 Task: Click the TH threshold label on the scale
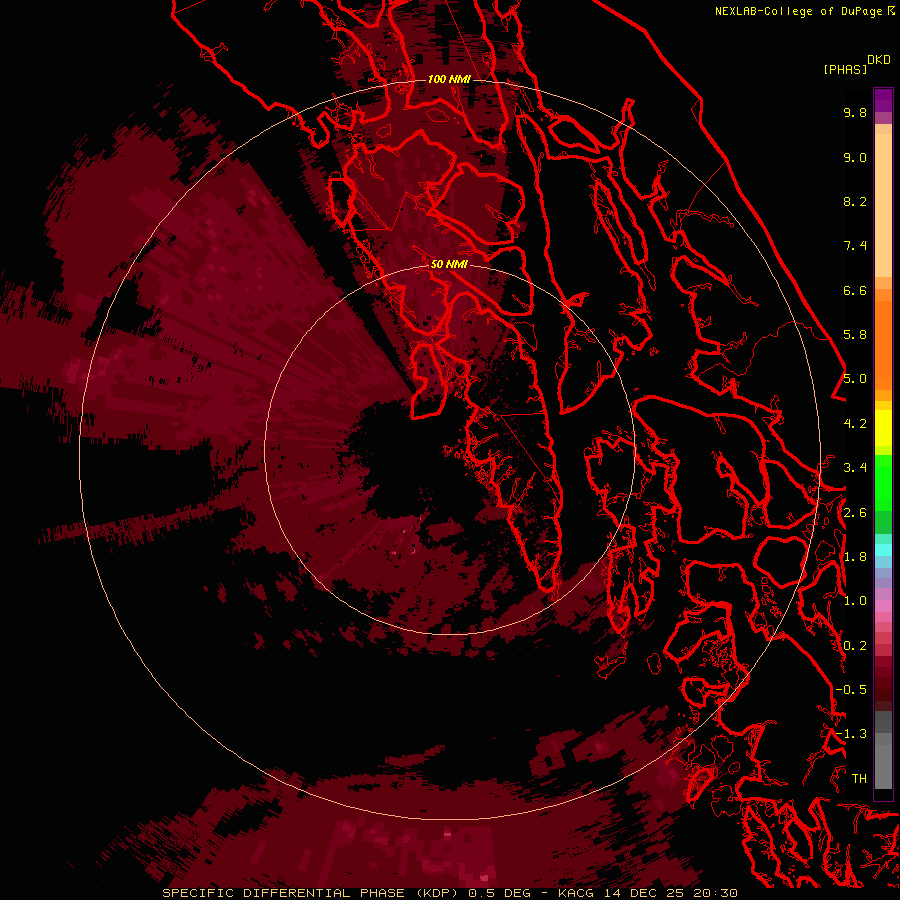[859, 779]
